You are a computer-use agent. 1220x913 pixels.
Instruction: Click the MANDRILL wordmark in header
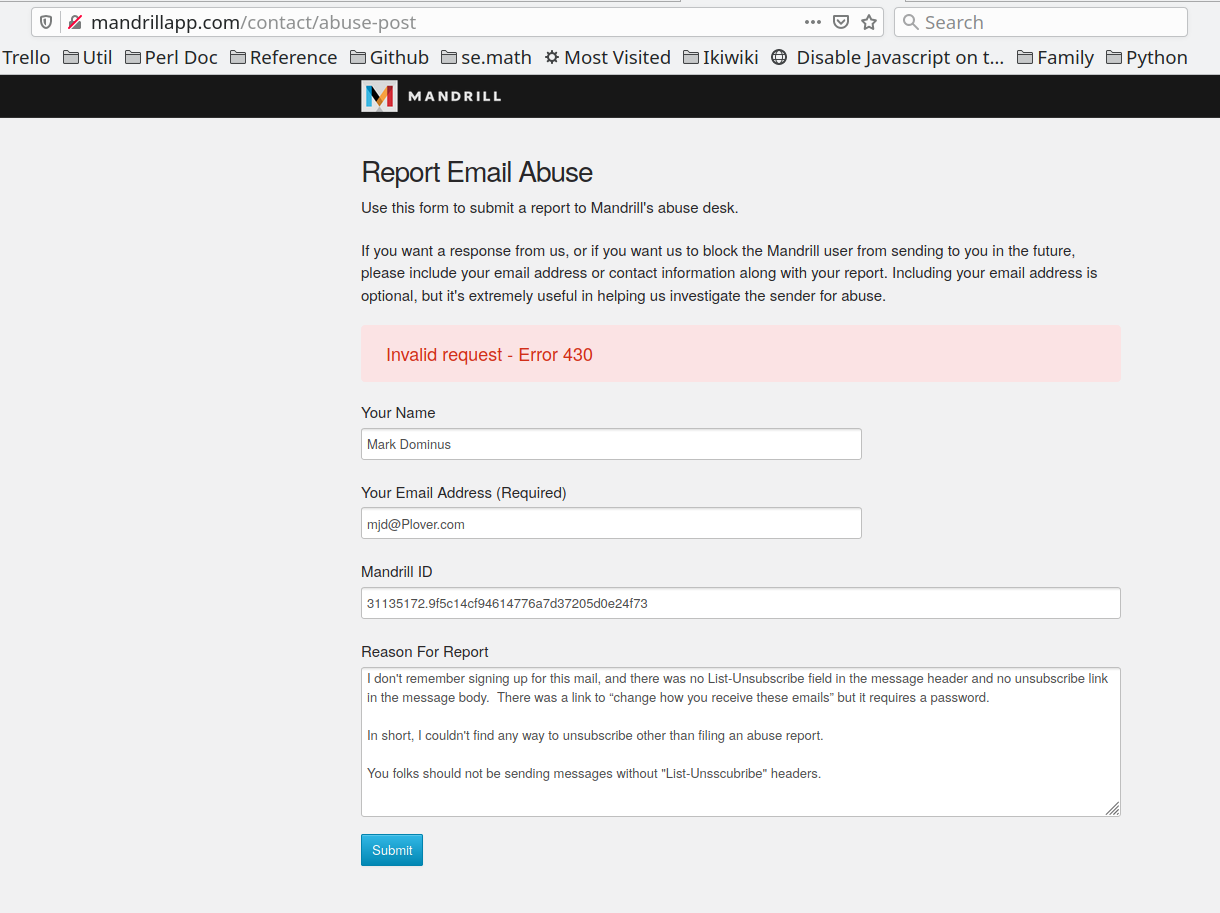(455, 96)
